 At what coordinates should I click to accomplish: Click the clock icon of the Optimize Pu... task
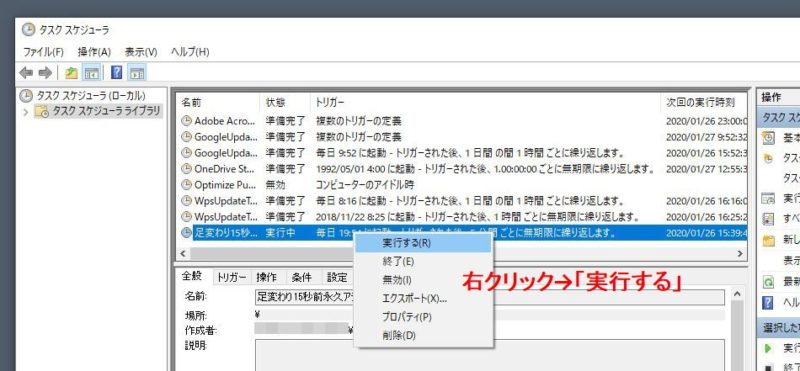click(187, 184)
